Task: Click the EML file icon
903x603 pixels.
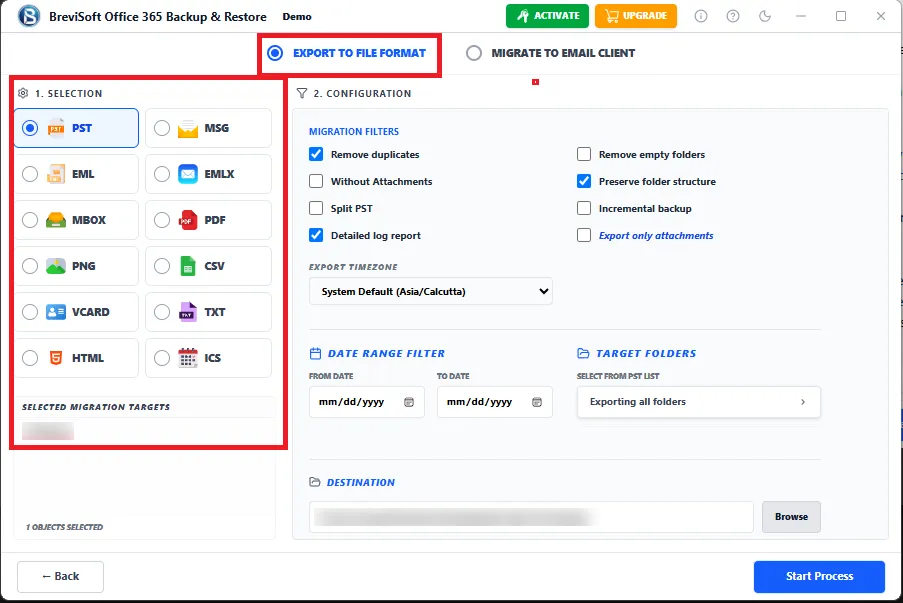Action: click(56, 174)
